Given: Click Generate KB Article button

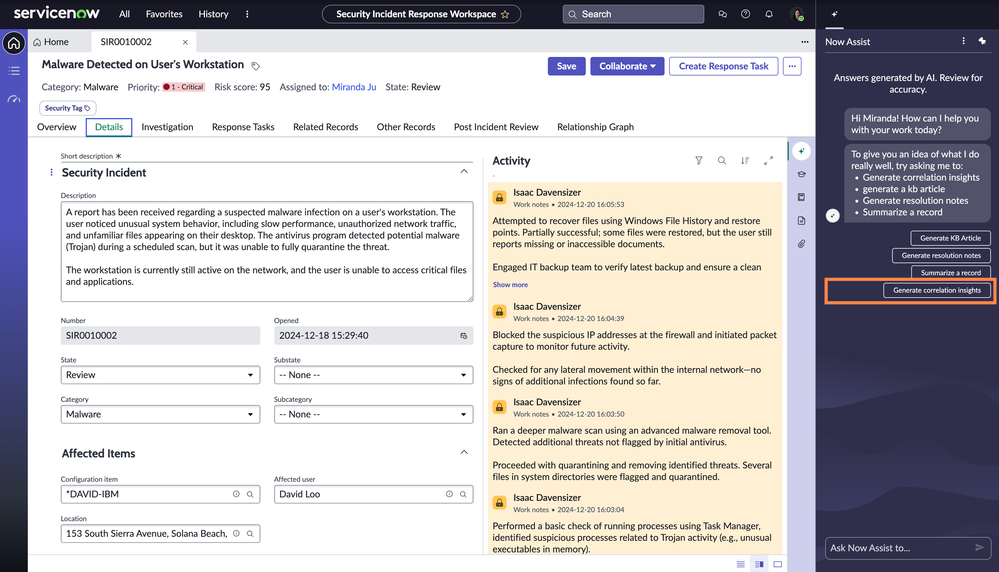Looking at the screenshot, I should (x=950, y=238).
